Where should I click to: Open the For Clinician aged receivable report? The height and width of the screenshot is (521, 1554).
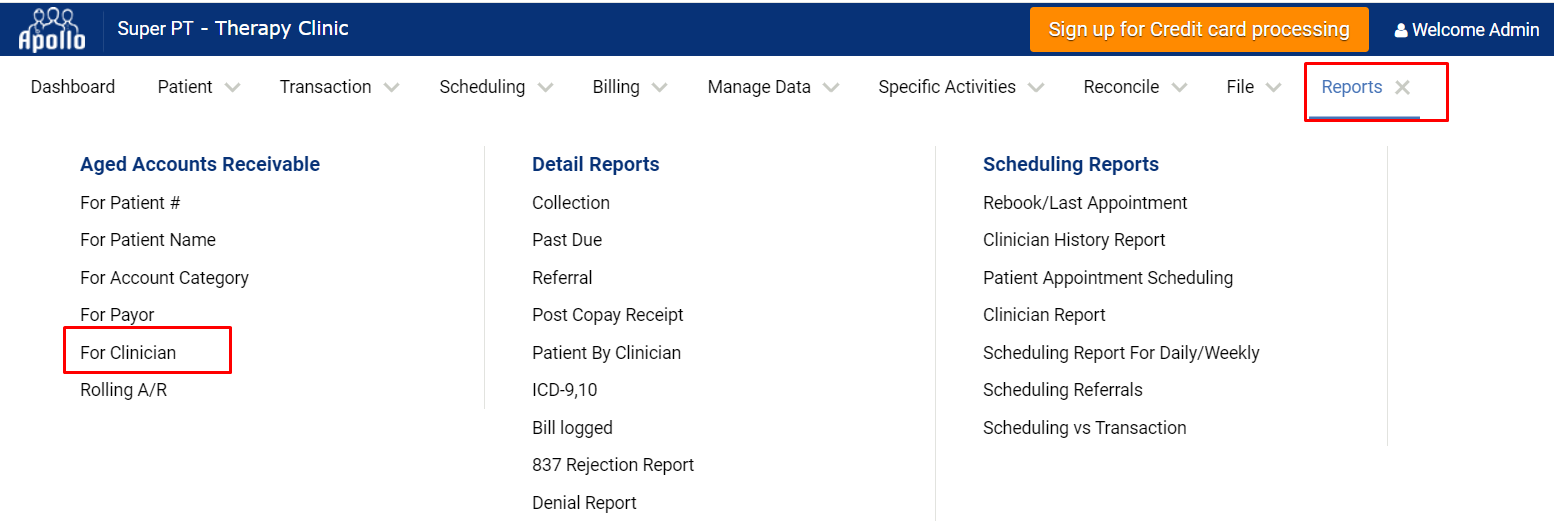pyautogui.click(x=128, y=352)
